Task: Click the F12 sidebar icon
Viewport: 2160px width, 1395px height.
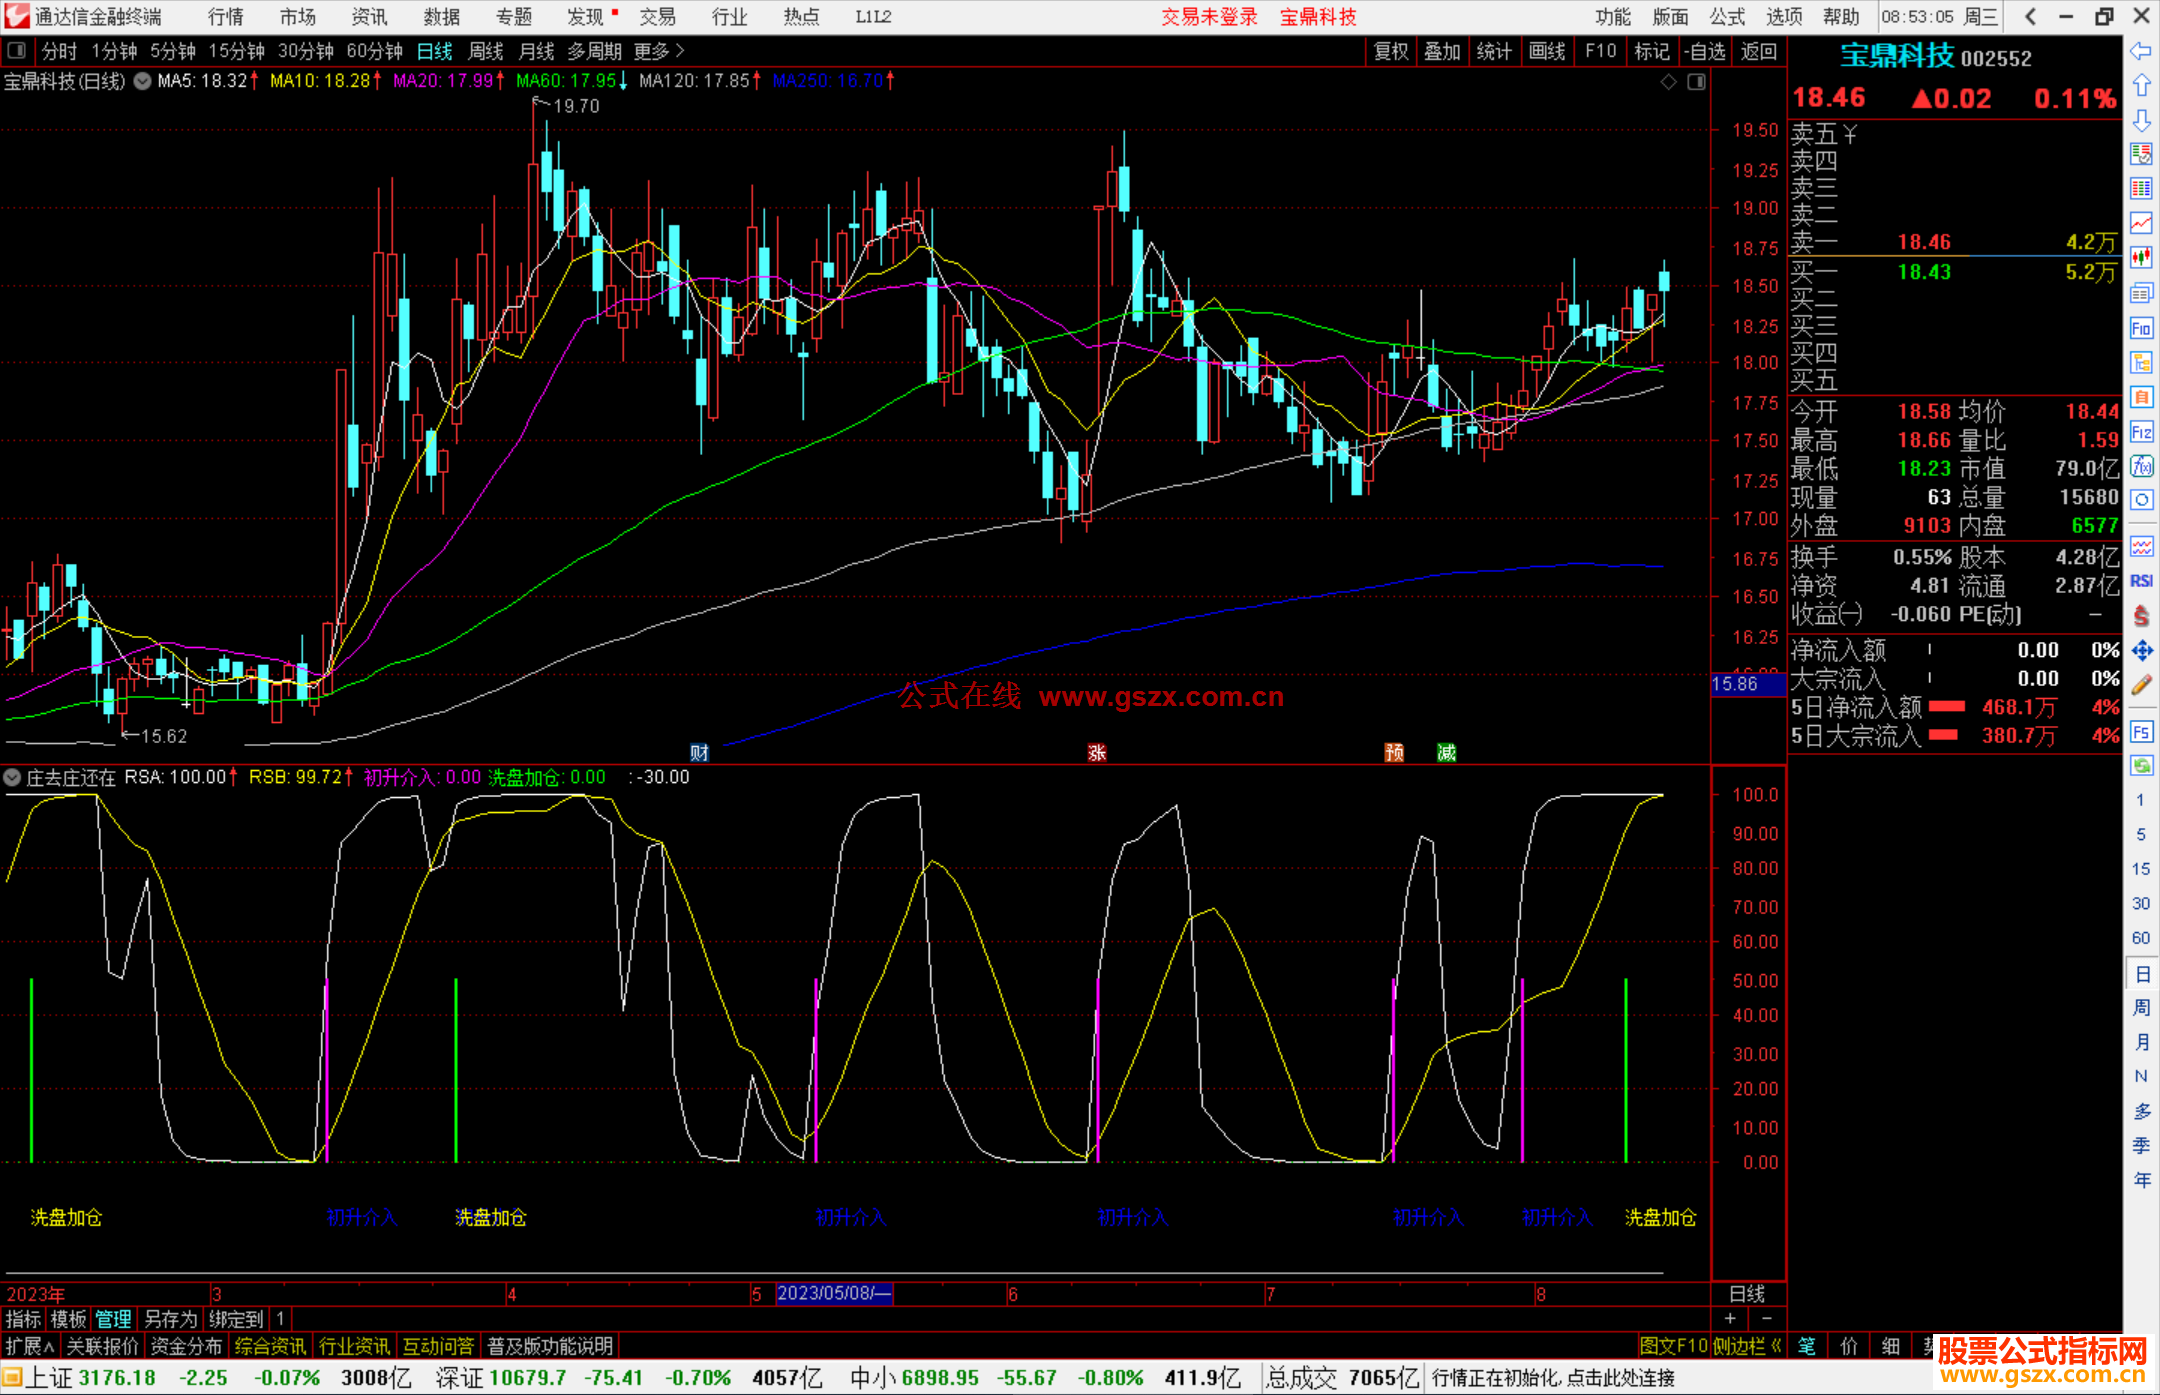Action: pyautogui.click(x=2141, y=432)
